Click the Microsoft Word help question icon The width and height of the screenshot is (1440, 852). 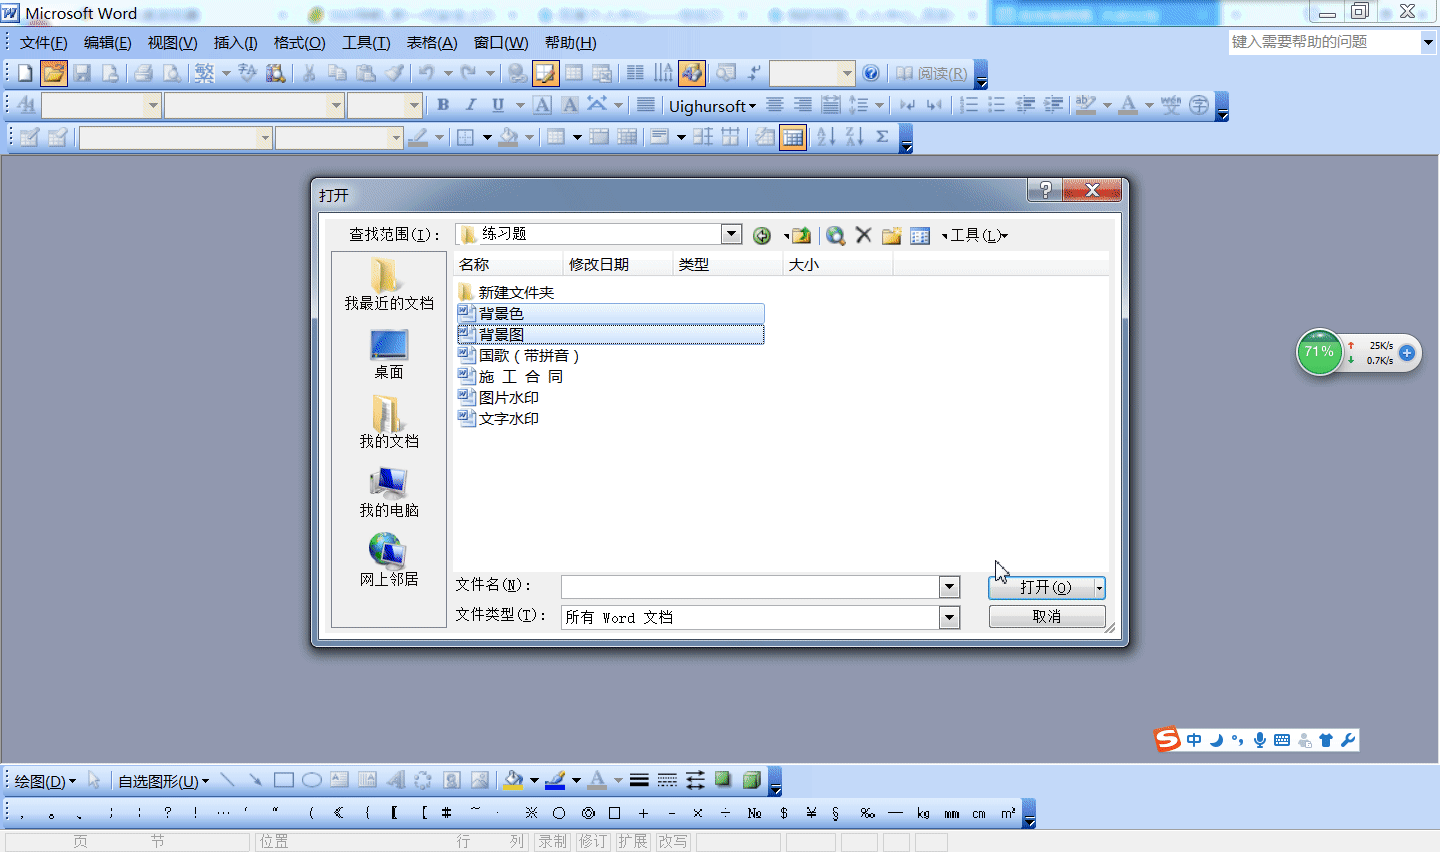pos(871,73)
